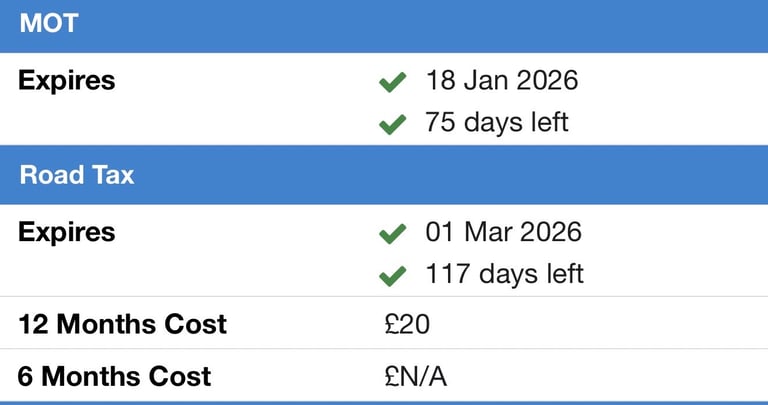This screenshot has width=768, height=405.
Task: Click green checkmark beside 117 days left
Action: click(392, 275)
